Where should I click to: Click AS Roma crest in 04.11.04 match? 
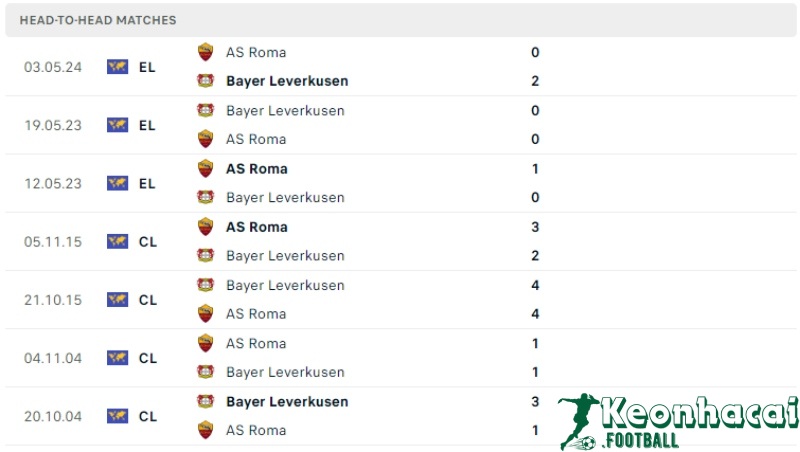pos(205,343)
